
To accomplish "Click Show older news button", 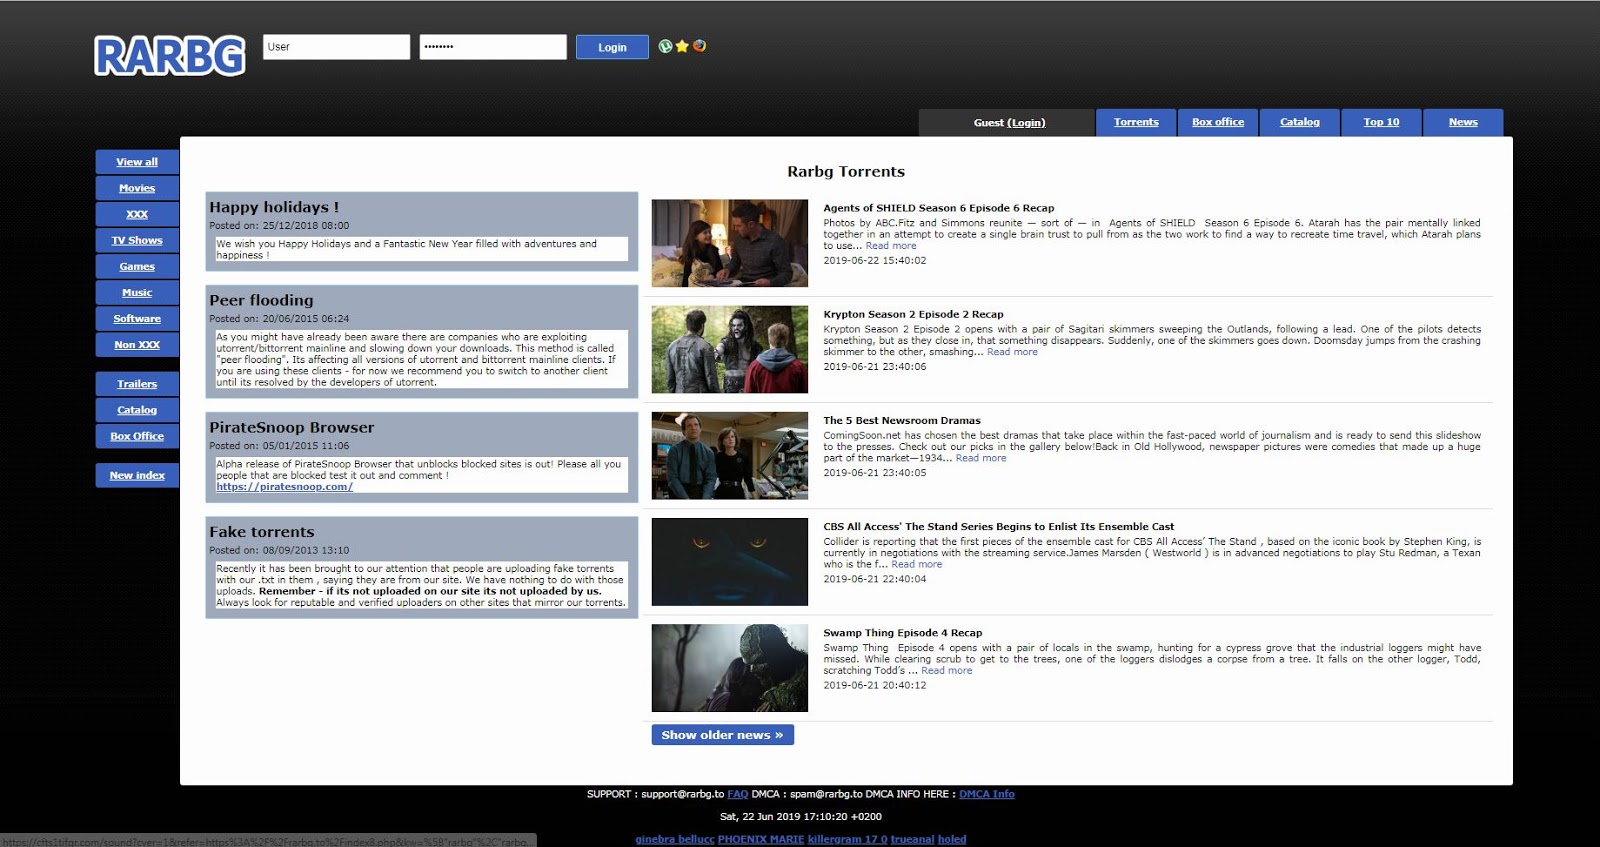I will (722, 735).
